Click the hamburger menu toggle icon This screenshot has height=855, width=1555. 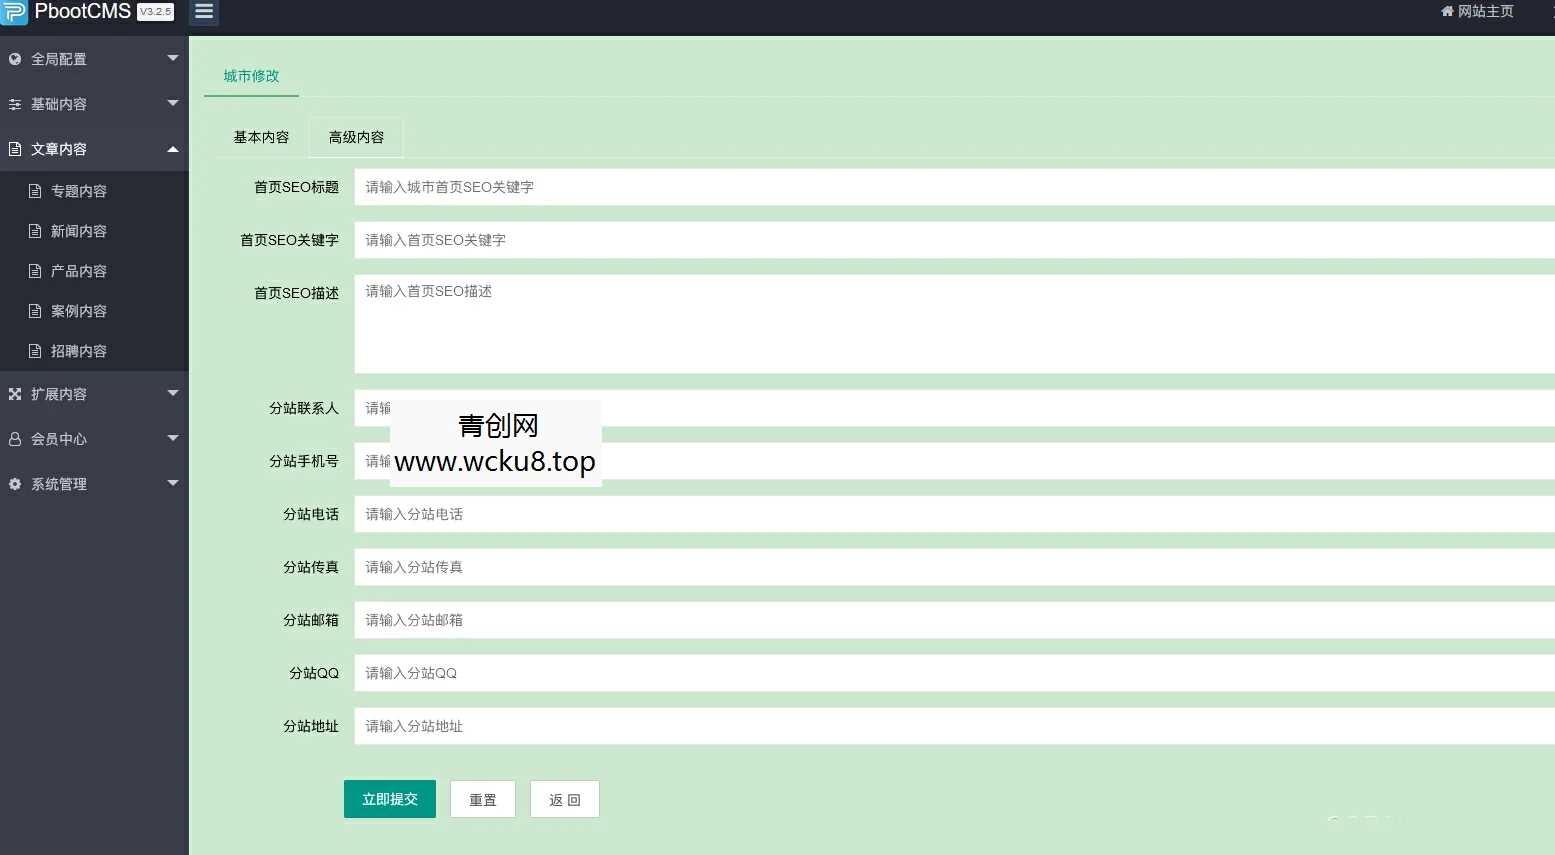click(x=204, y=12)
